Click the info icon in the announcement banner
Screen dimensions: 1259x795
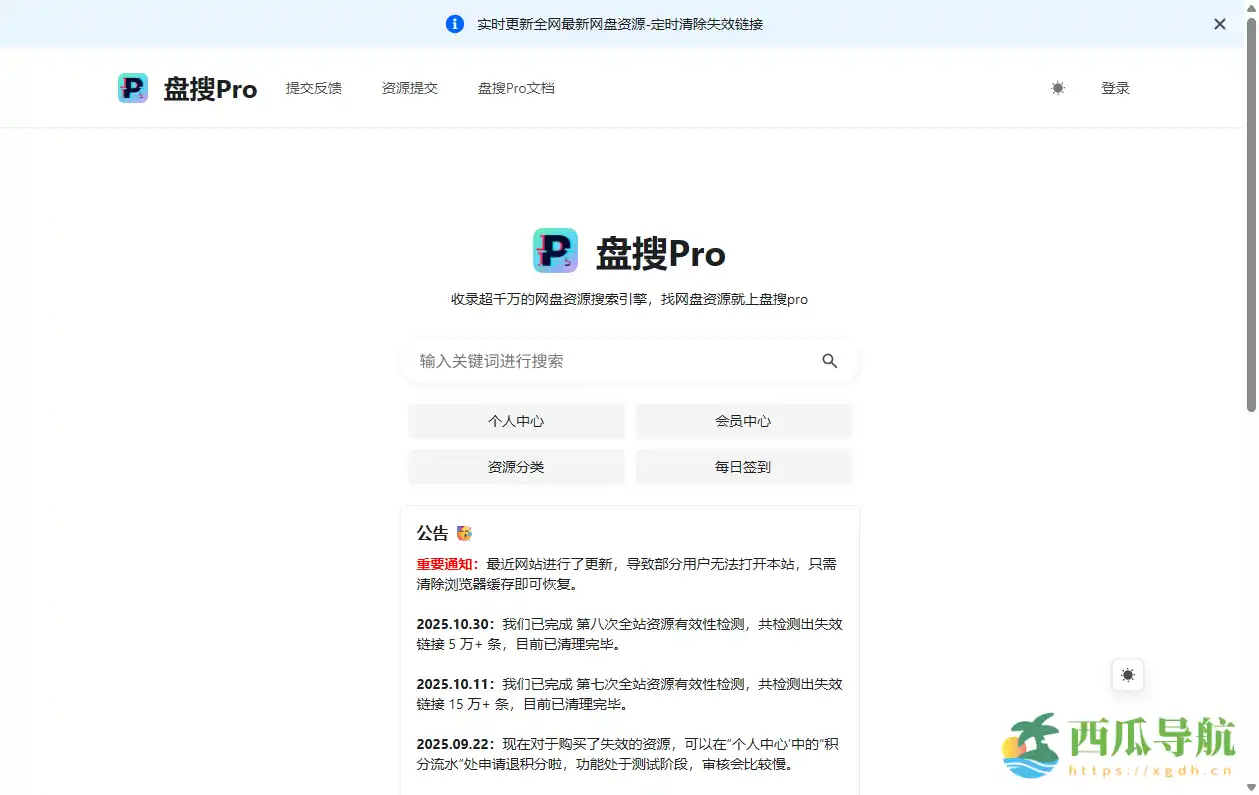coord(455,24)
